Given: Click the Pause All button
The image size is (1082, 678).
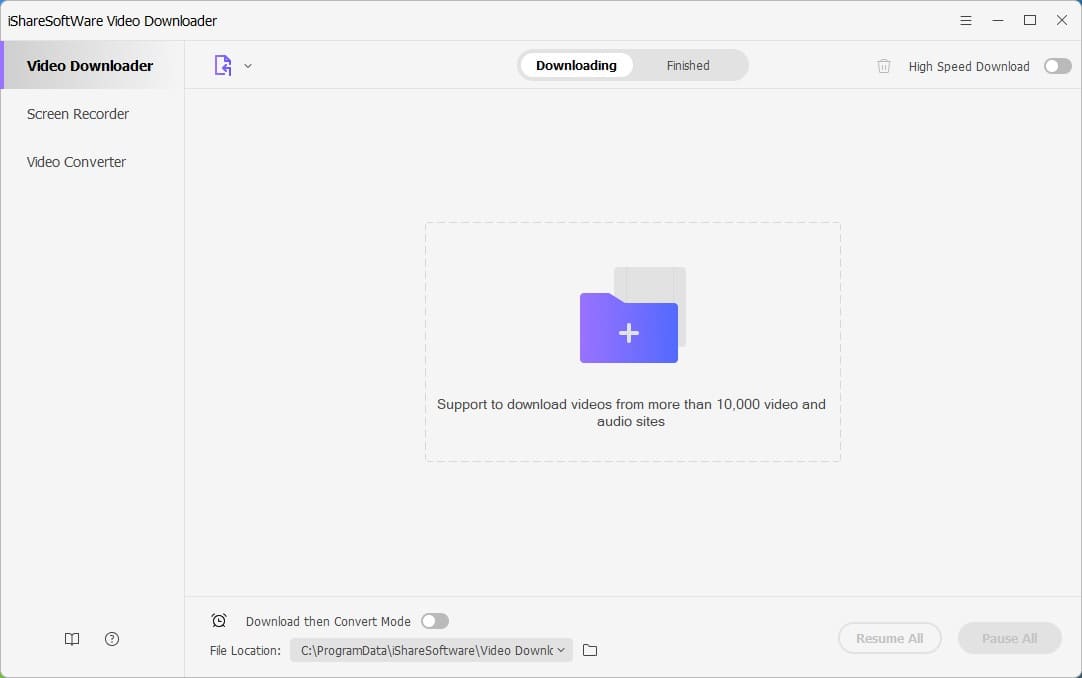Looking at the screenshot, I should [x=1009, y=638].
